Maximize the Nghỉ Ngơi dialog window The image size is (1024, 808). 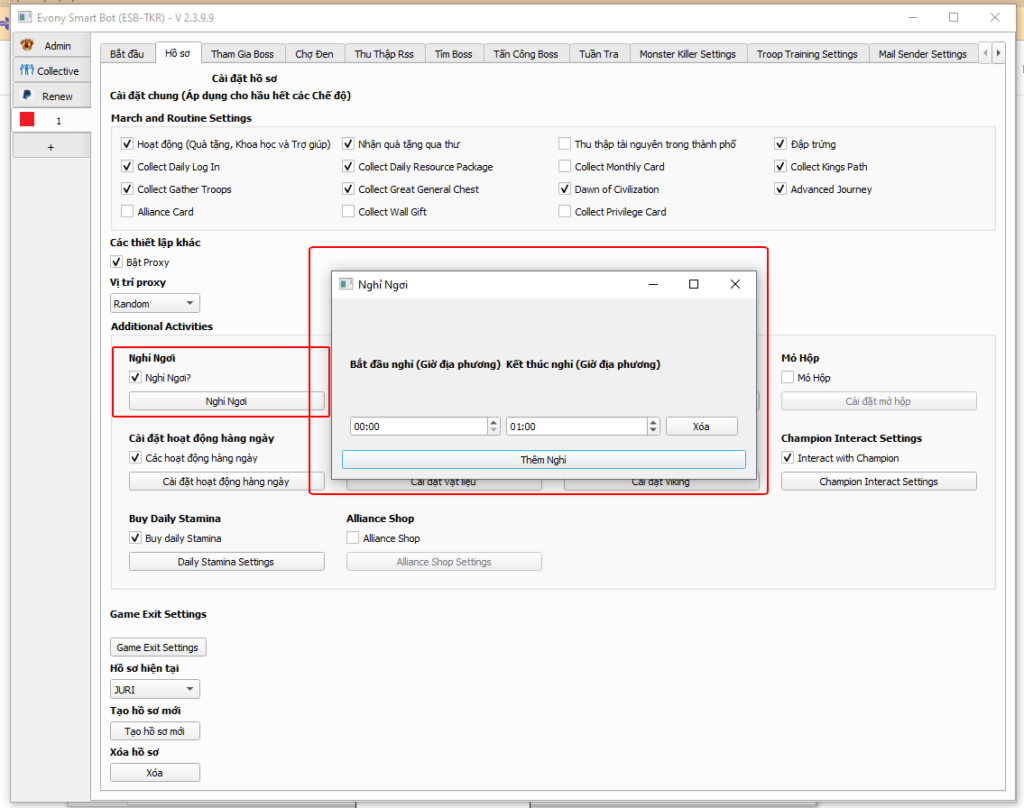click(693, 284)
